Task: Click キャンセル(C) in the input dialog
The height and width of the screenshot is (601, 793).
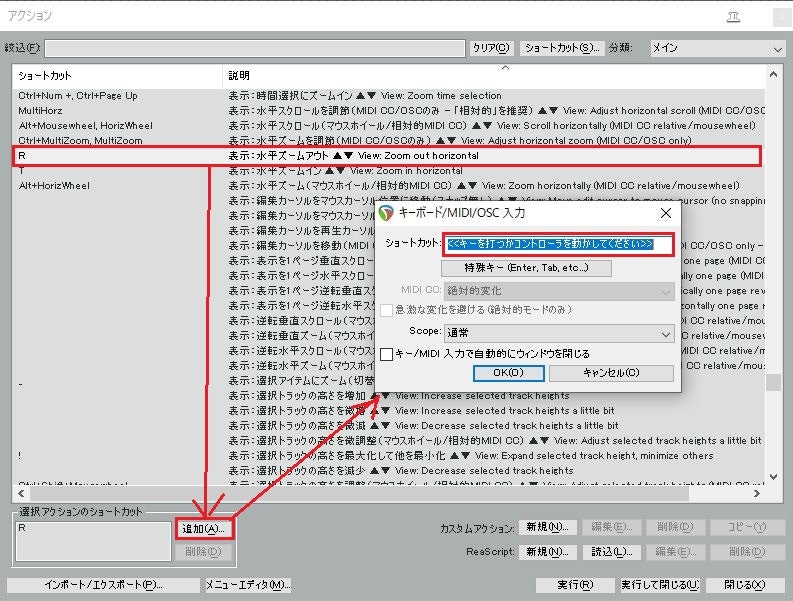Action: (611, 373)
